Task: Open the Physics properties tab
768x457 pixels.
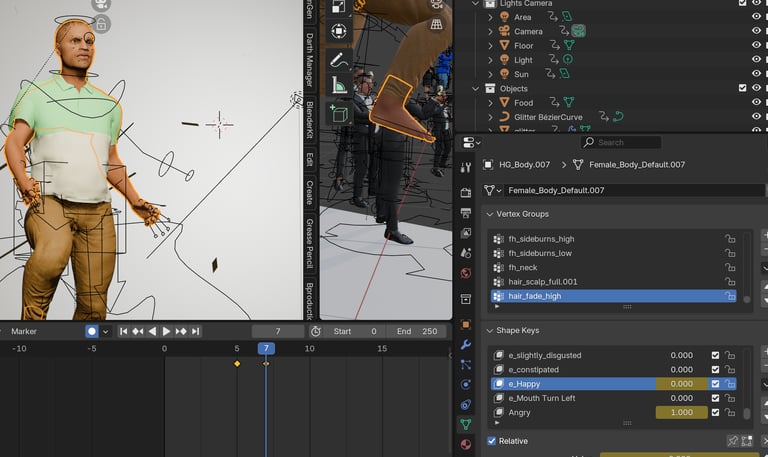Action: coord(466,384)
